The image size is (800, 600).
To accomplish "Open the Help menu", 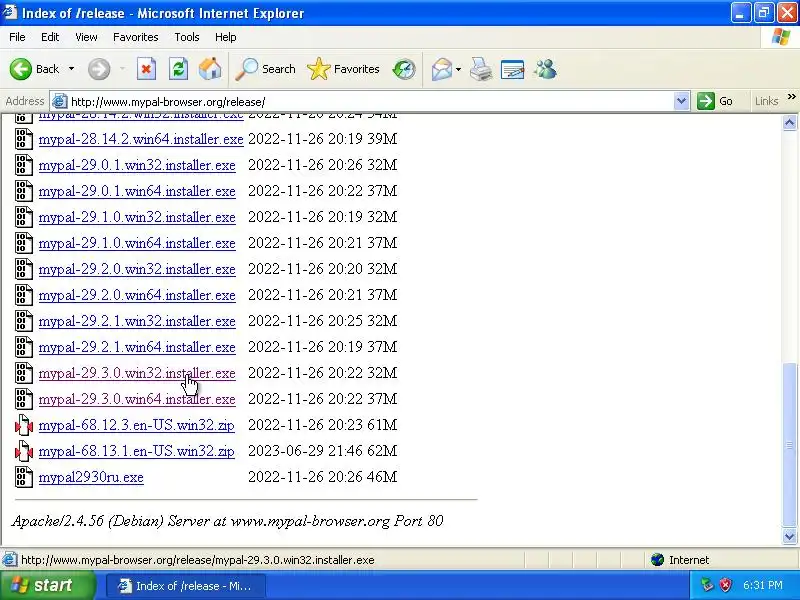I will (226, 37).
